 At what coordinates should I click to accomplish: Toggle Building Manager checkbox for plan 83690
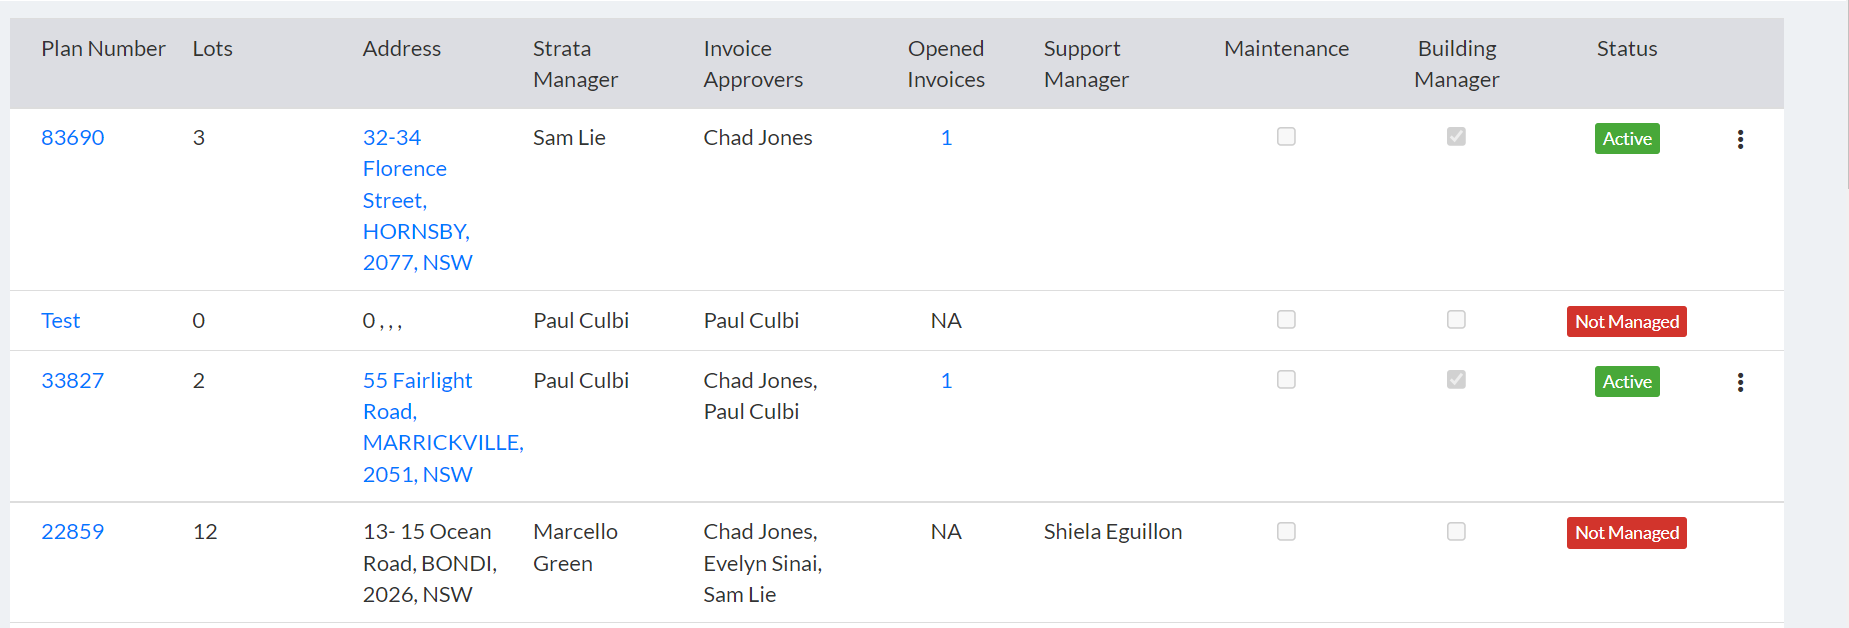[x=1456, y=136]
